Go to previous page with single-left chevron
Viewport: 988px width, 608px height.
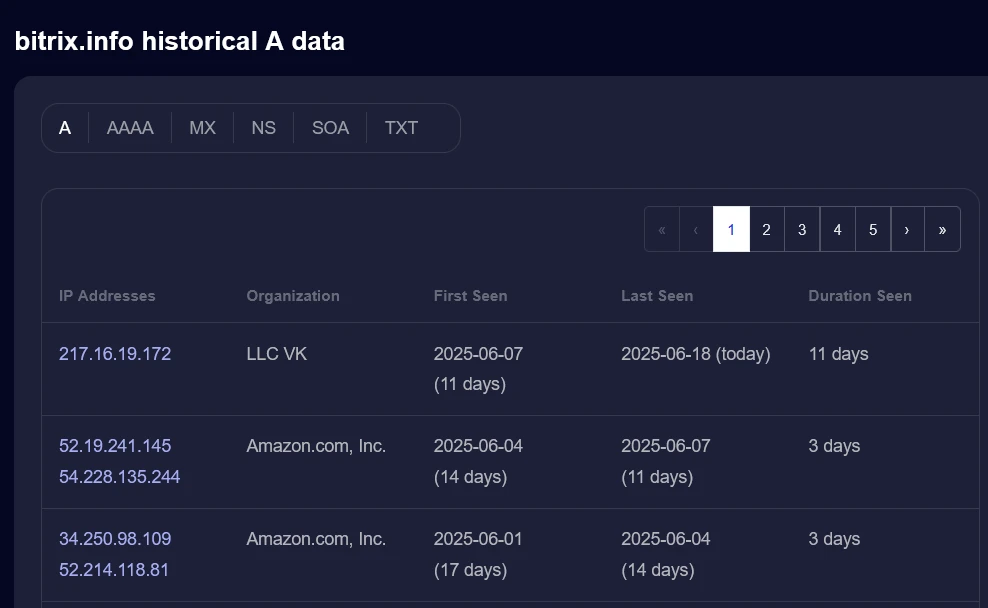696,229
